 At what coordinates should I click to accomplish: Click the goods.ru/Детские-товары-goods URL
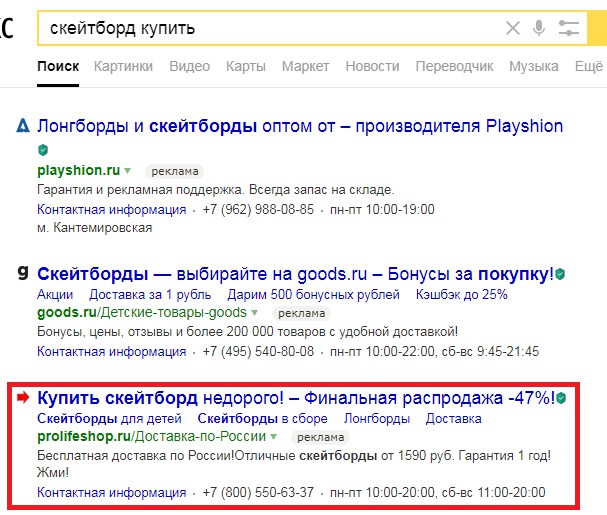pos(142,312)
